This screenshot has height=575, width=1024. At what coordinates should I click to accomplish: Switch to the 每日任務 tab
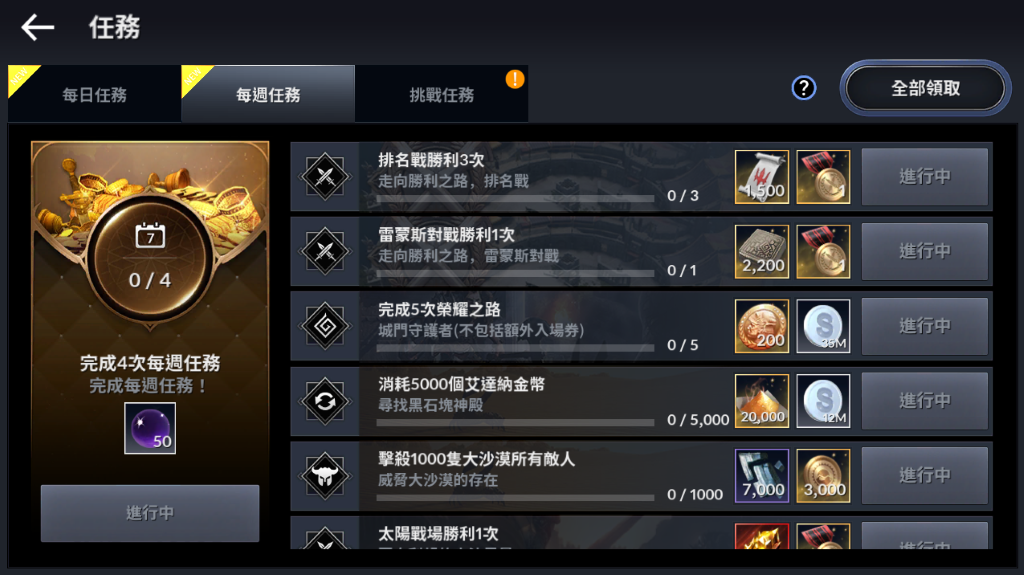pos(94,94)
